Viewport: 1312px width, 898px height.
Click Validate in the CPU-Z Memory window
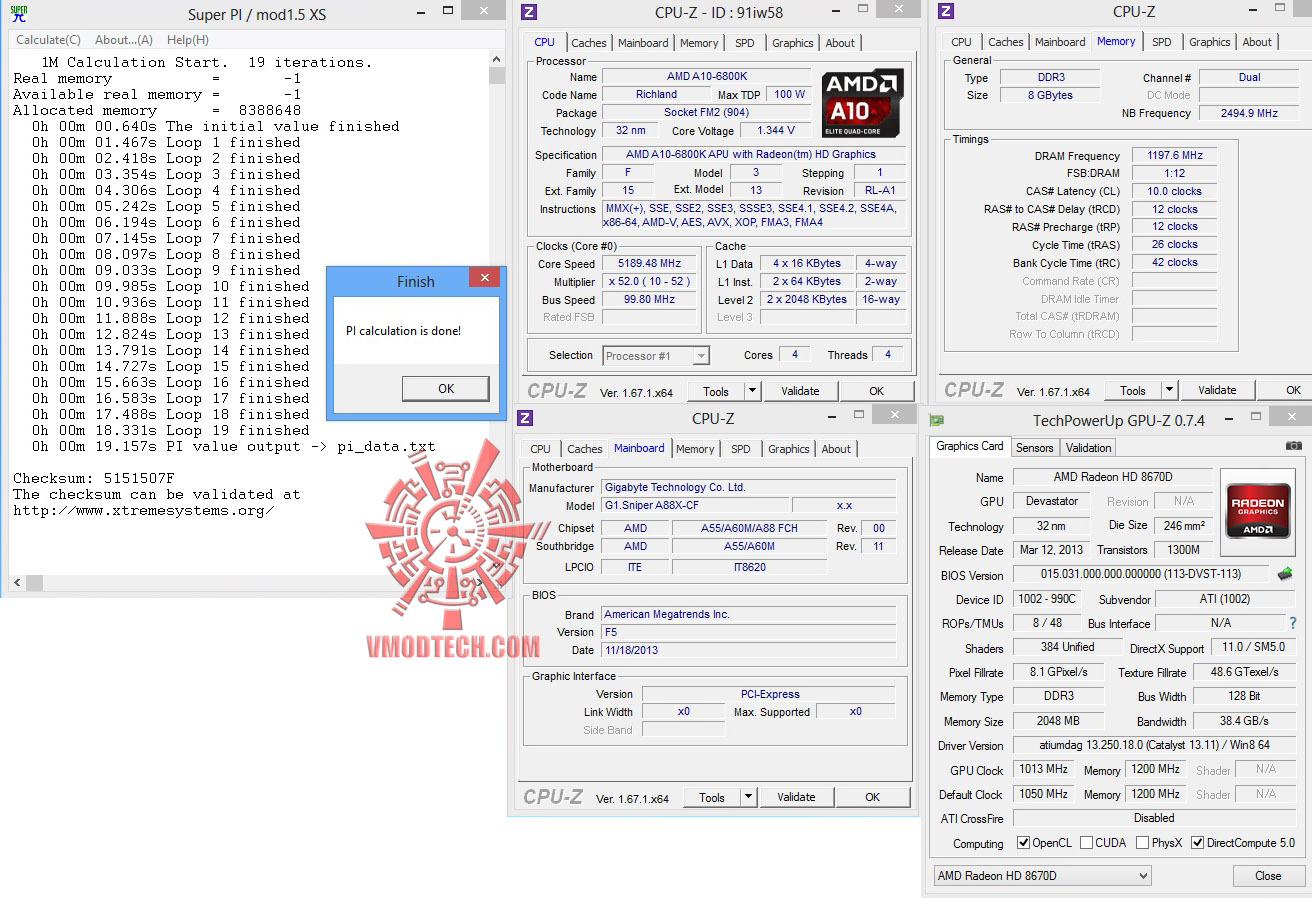point(1217,390)
